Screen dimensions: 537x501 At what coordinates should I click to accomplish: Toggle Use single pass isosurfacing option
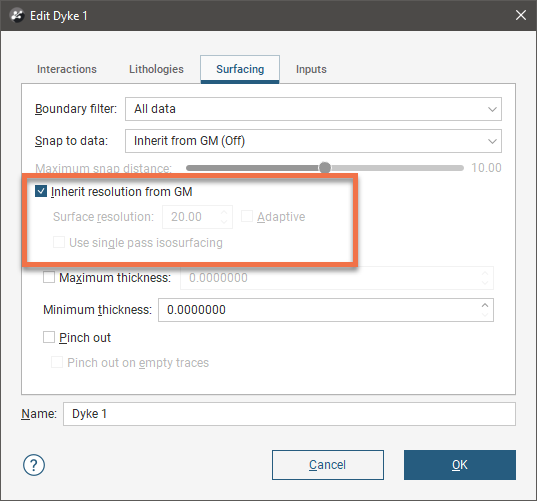click(59, 242)
